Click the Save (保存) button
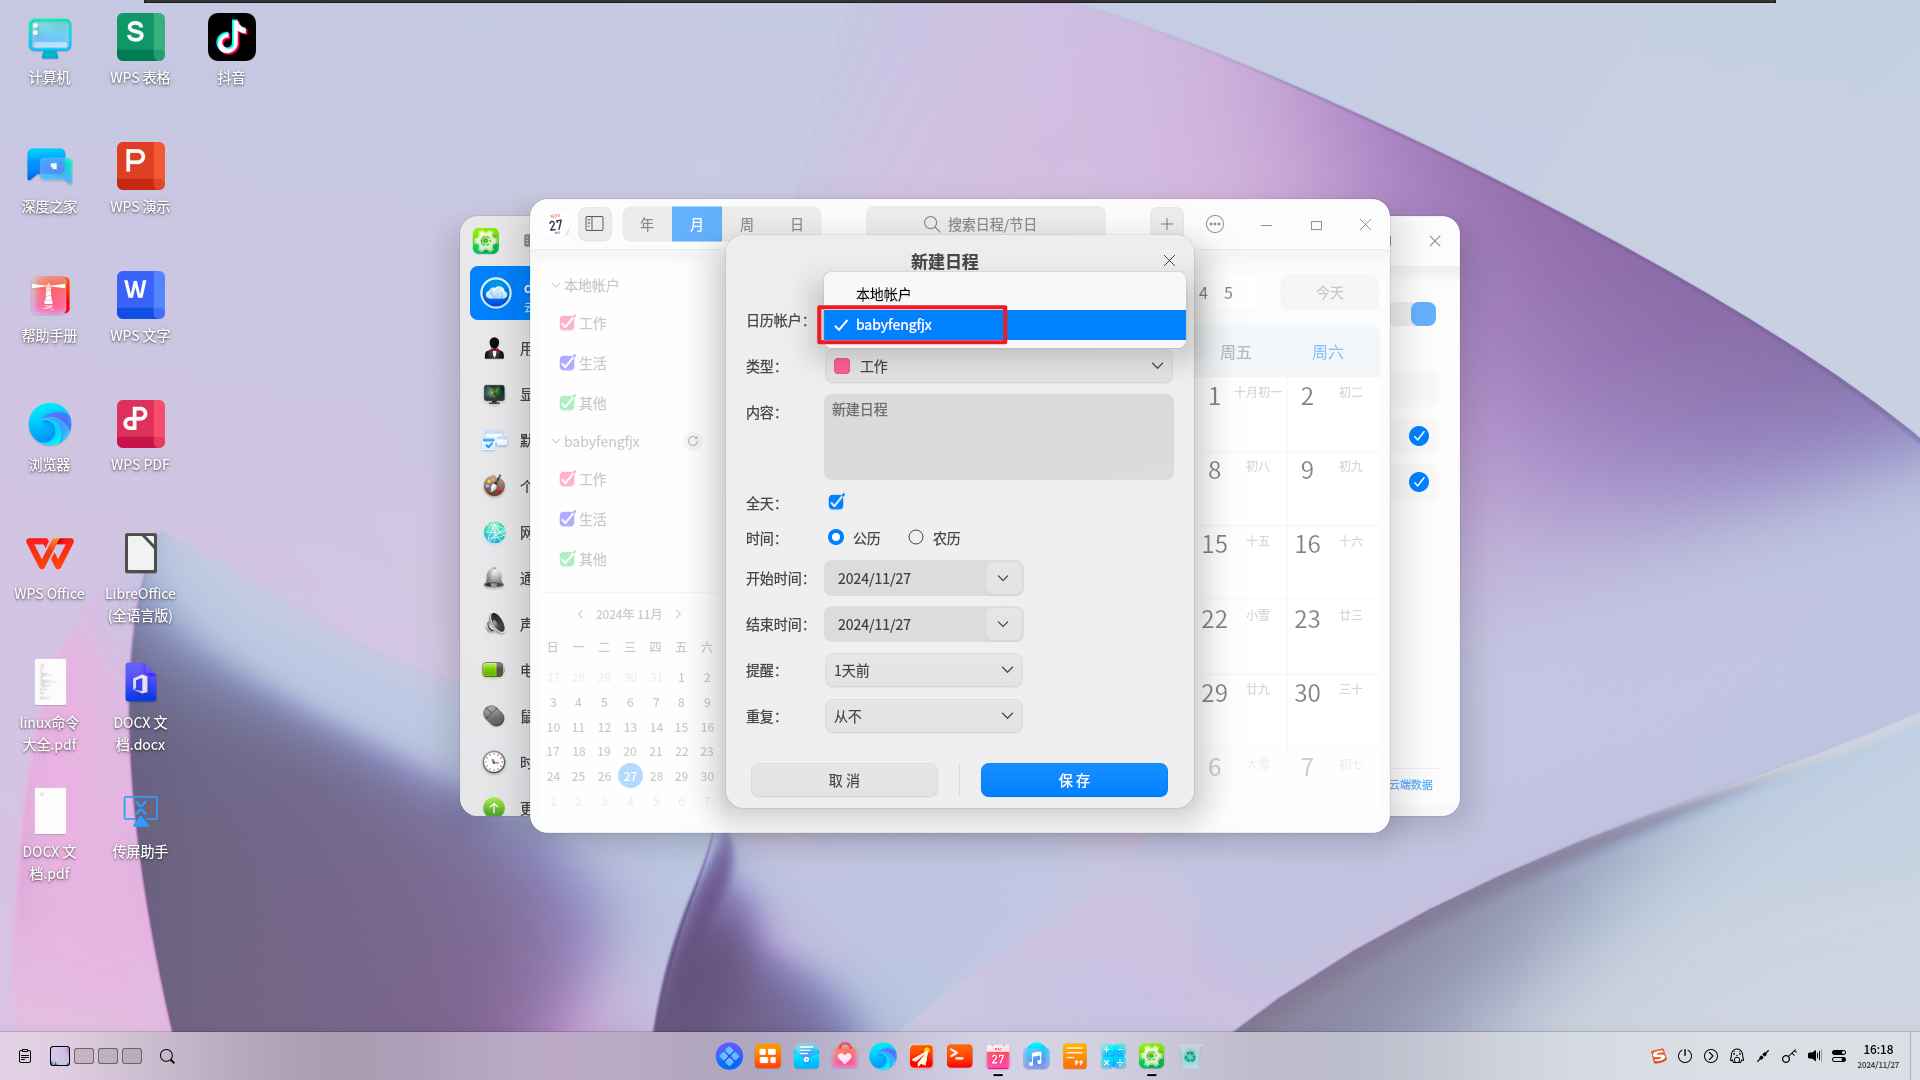This screenshot has height=1080, width=1920. tap(1074, 780)
